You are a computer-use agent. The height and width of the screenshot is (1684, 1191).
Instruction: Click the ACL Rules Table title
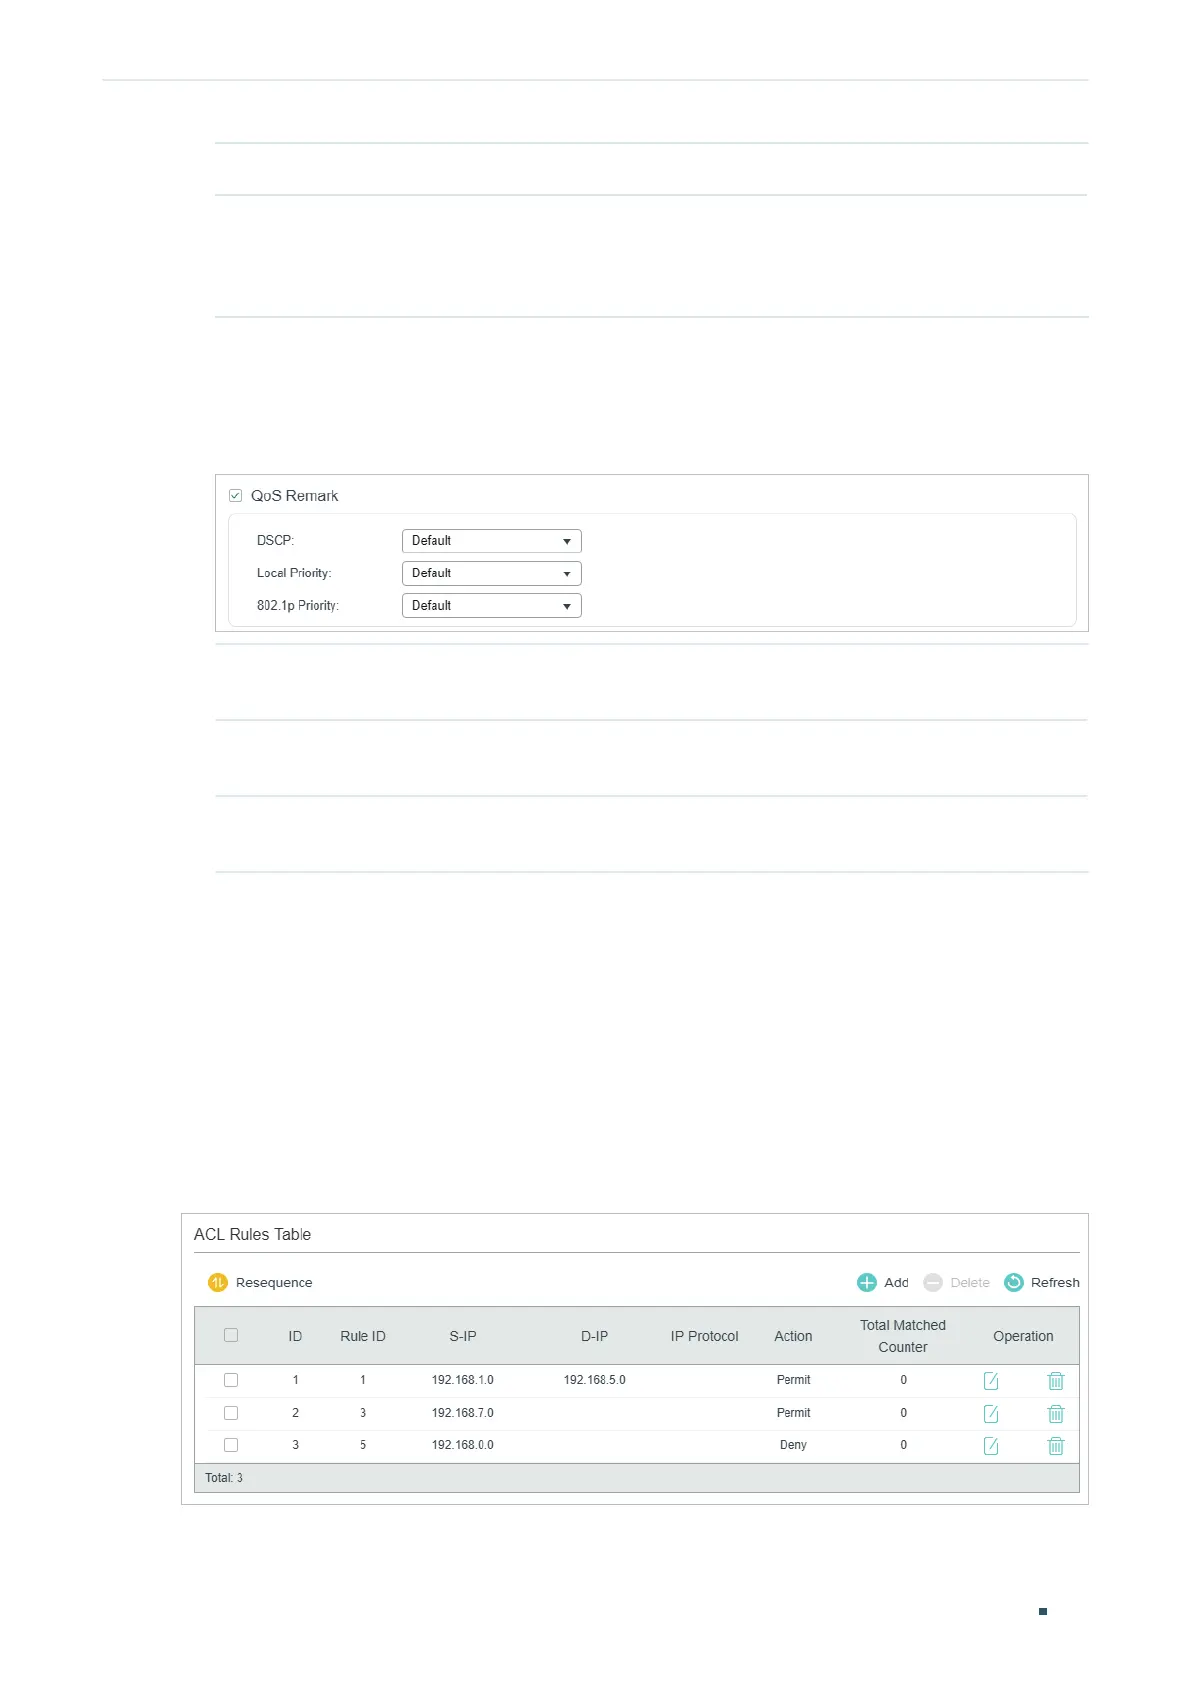pyautogui.click(x=252, y=1234)
